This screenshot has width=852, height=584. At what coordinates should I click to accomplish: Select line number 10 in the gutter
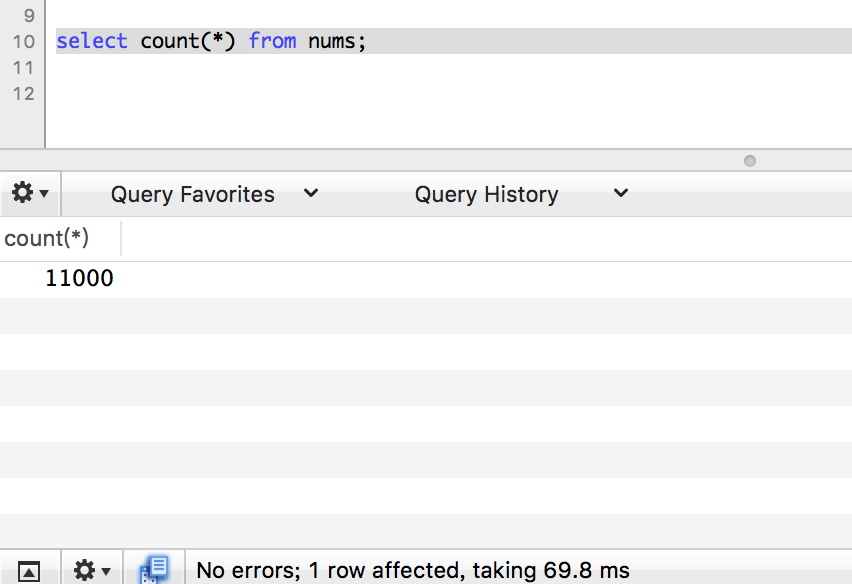[23, 42]
